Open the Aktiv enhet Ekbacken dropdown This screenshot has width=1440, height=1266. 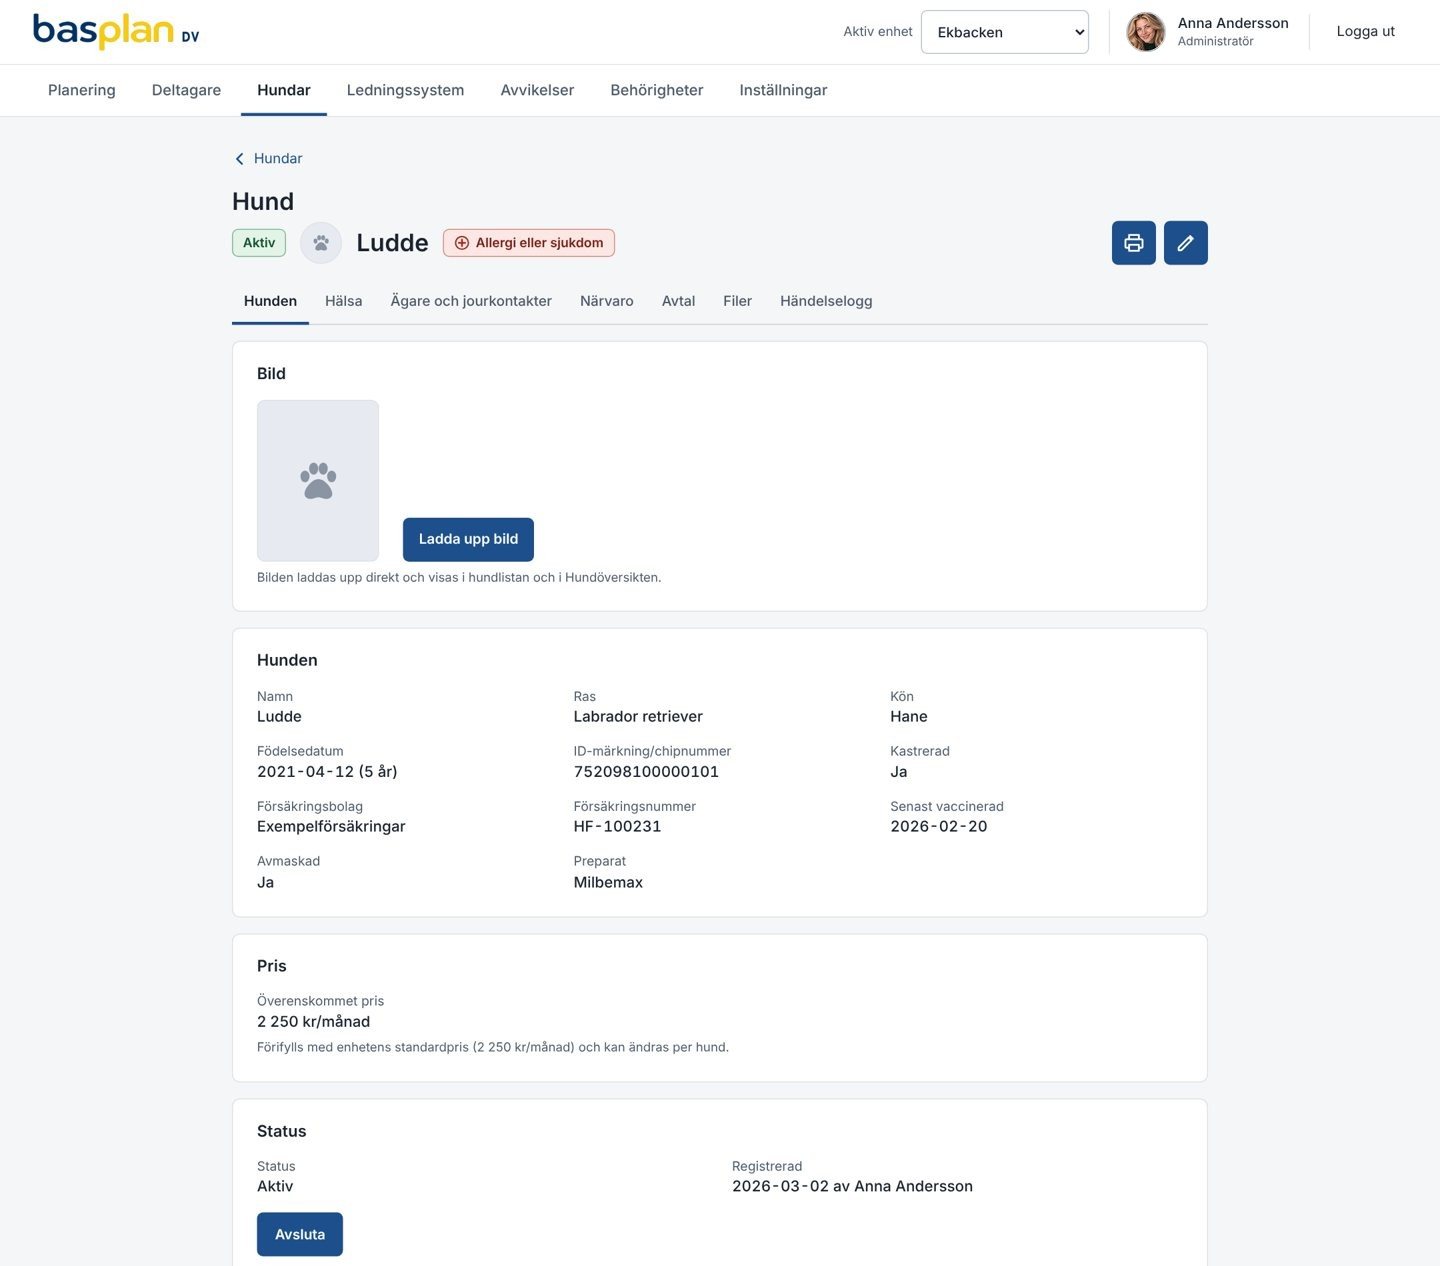pos(1004,32)
